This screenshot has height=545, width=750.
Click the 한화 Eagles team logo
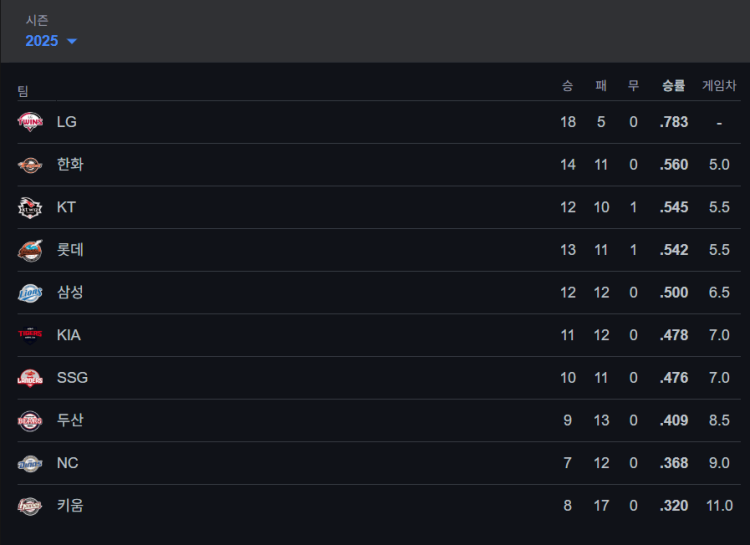point(30,165)
